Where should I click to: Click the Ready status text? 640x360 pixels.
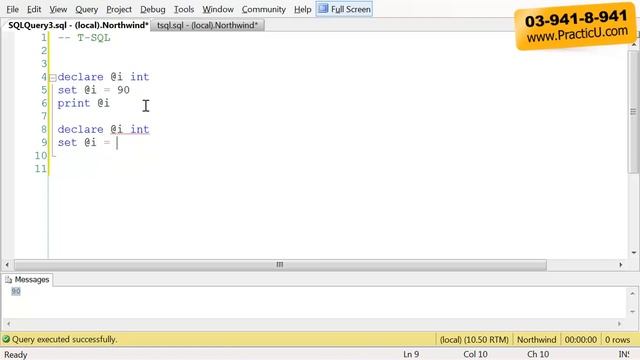[16, 355]
